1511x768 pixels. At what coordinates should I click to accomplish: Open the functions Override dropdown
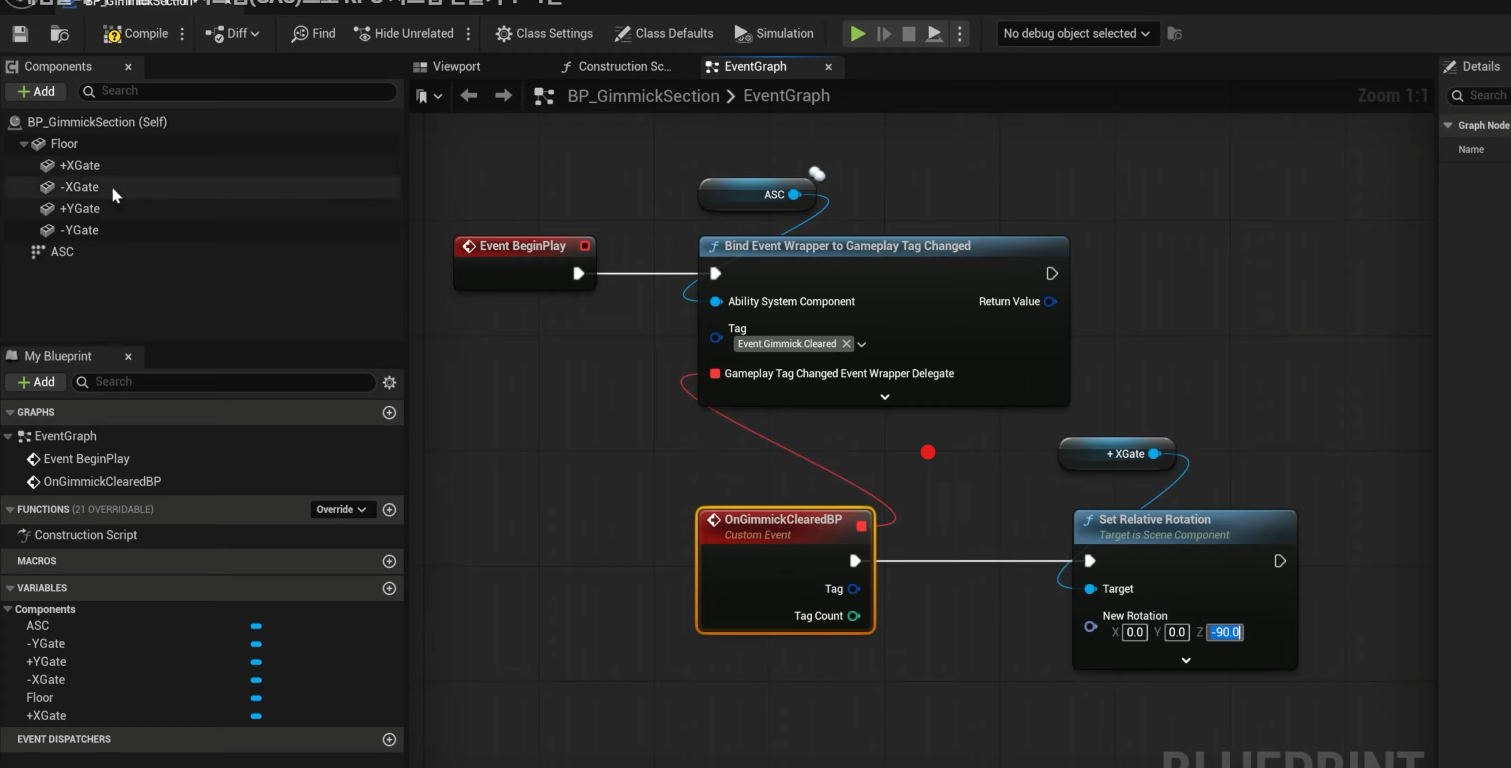[x=341, y=510]
